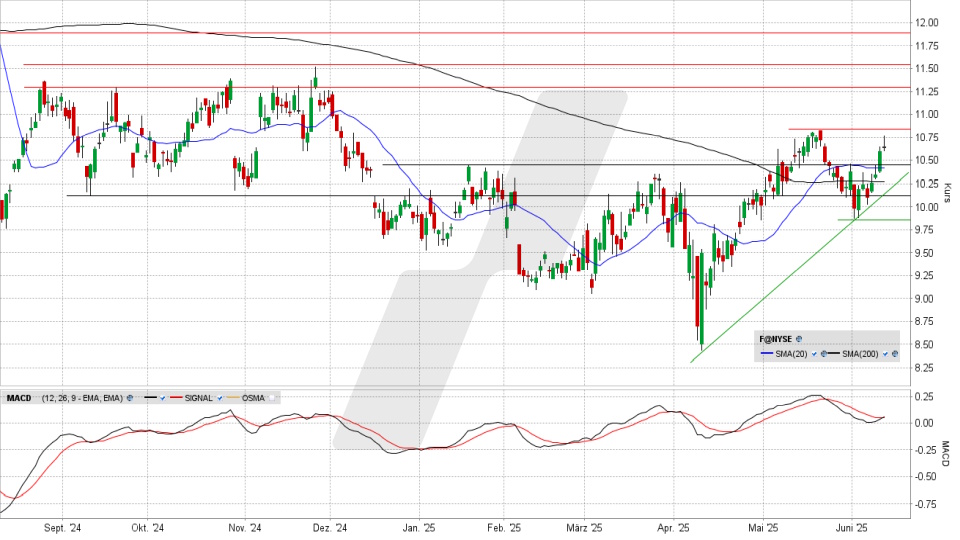Viewport: 960px width, 540px height.
Task: Click the Okt. '24 date label
Action: [x=147, y=528]
